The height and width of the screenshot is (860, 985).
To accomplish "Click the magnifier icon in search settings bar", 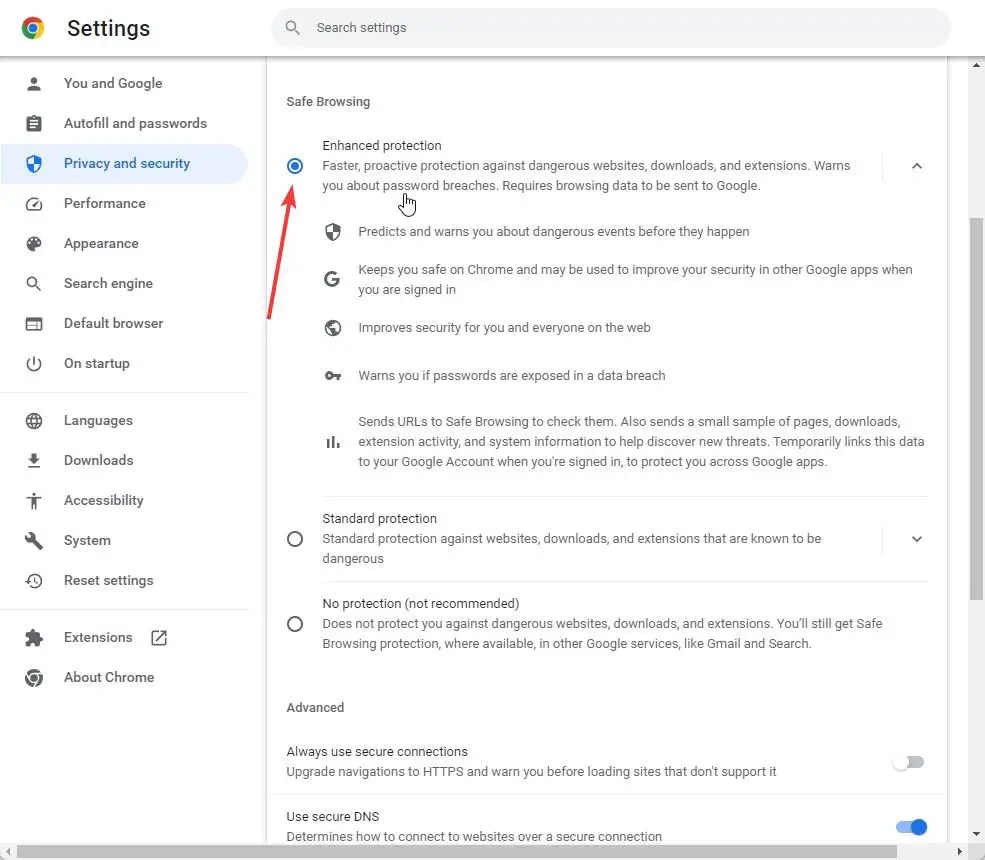I will tap(292, 28).
